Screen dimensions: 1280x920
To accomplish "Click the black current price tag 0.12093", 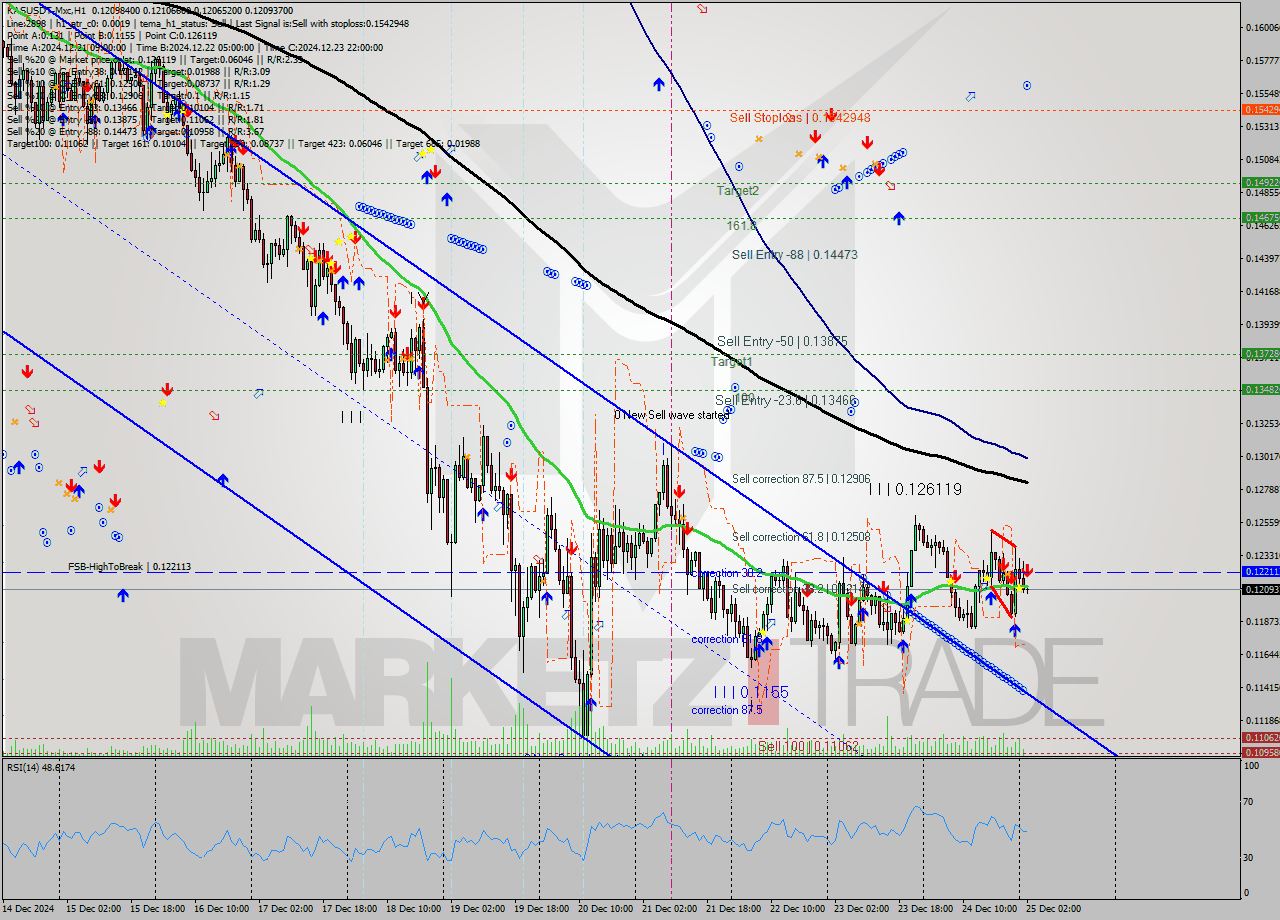I will pyautogui.click(x=1260, y=589).
